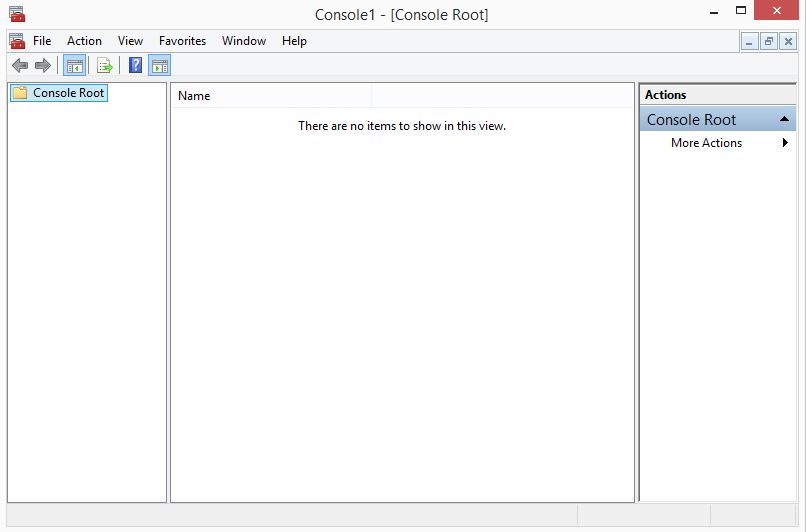Open the Favorites menu

coord(182,41)
